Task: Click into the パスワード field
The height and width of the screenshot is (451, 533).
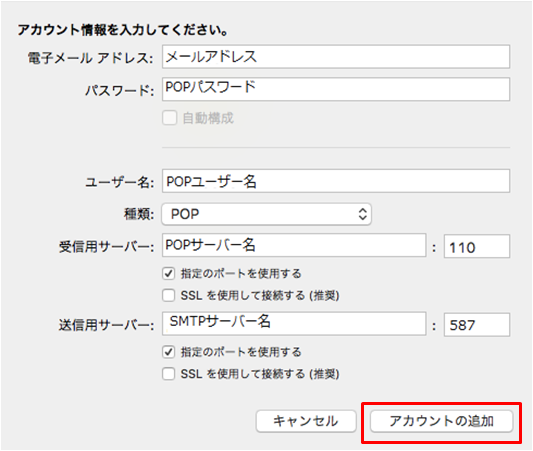Action: click(336, 89)
